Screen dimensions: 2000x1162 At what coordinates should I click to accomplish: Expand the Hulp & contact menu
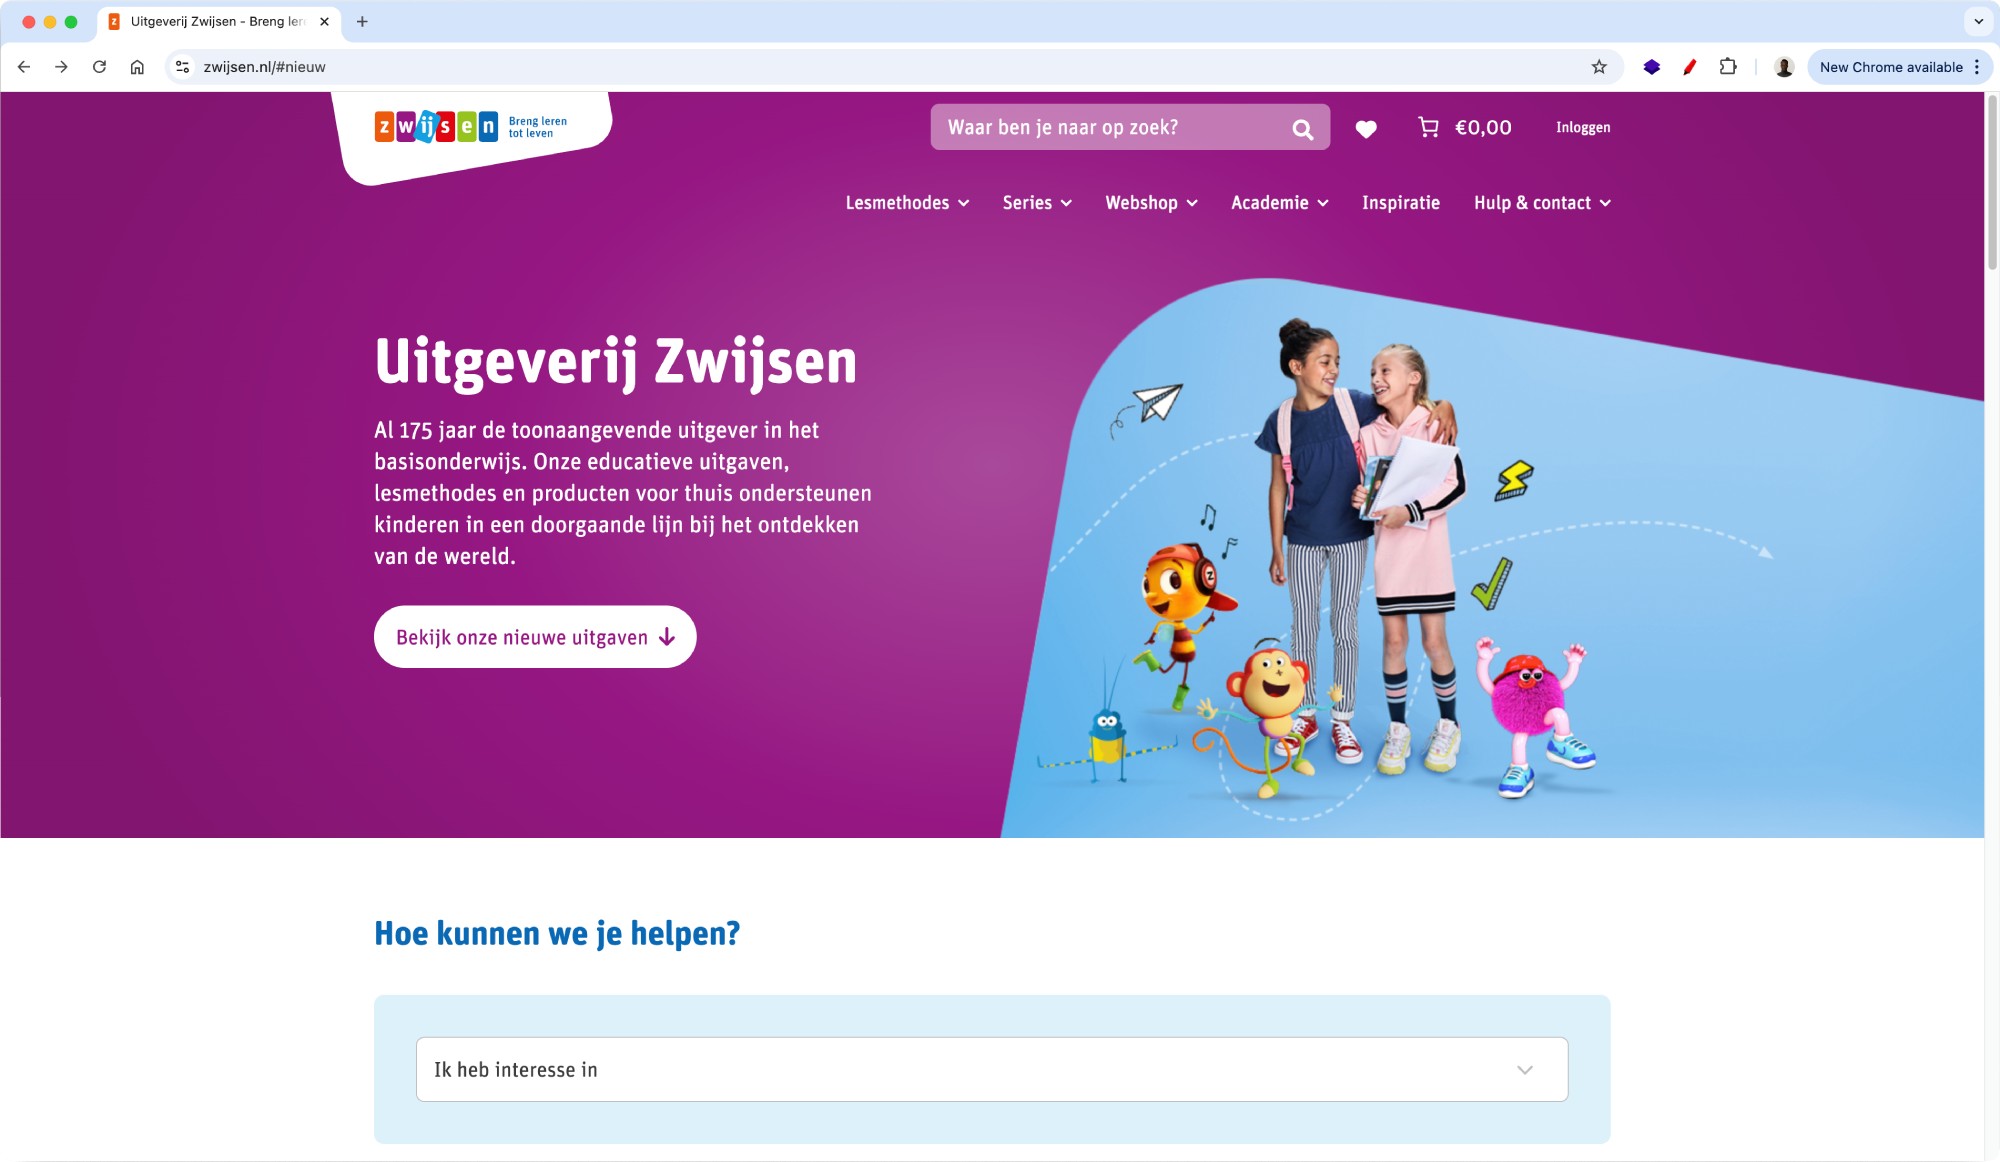tap(1542, 203)
